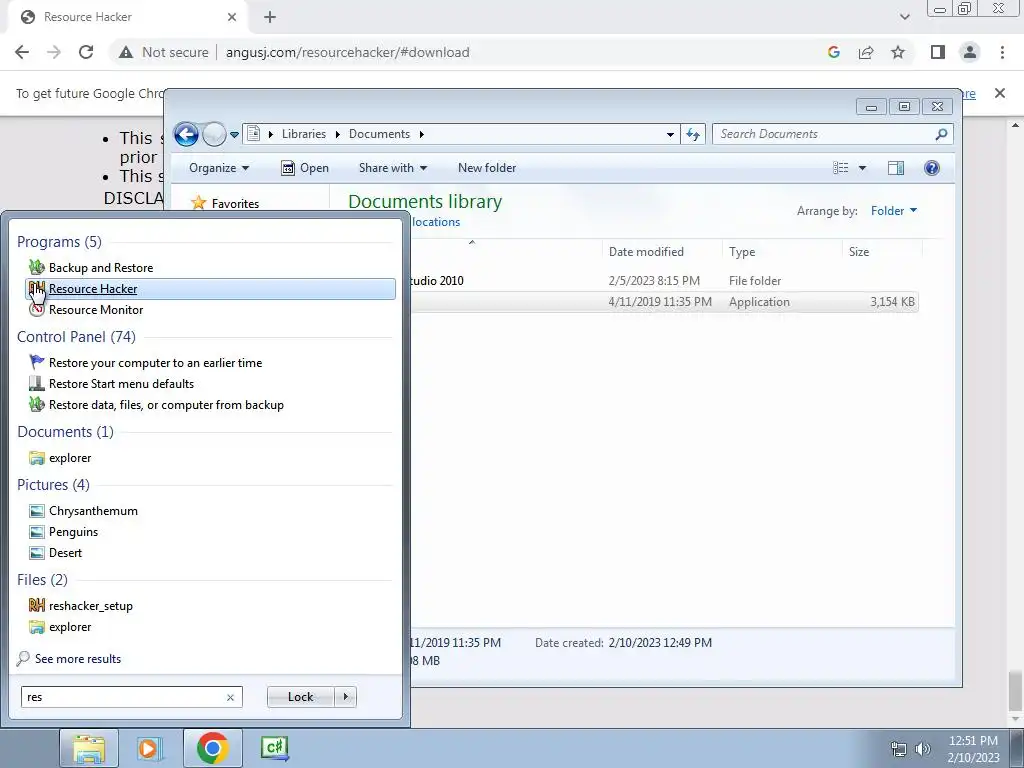Open Chrome profile icon
1024x768 pixels.
pyautogui.click(x=970, y=52)
